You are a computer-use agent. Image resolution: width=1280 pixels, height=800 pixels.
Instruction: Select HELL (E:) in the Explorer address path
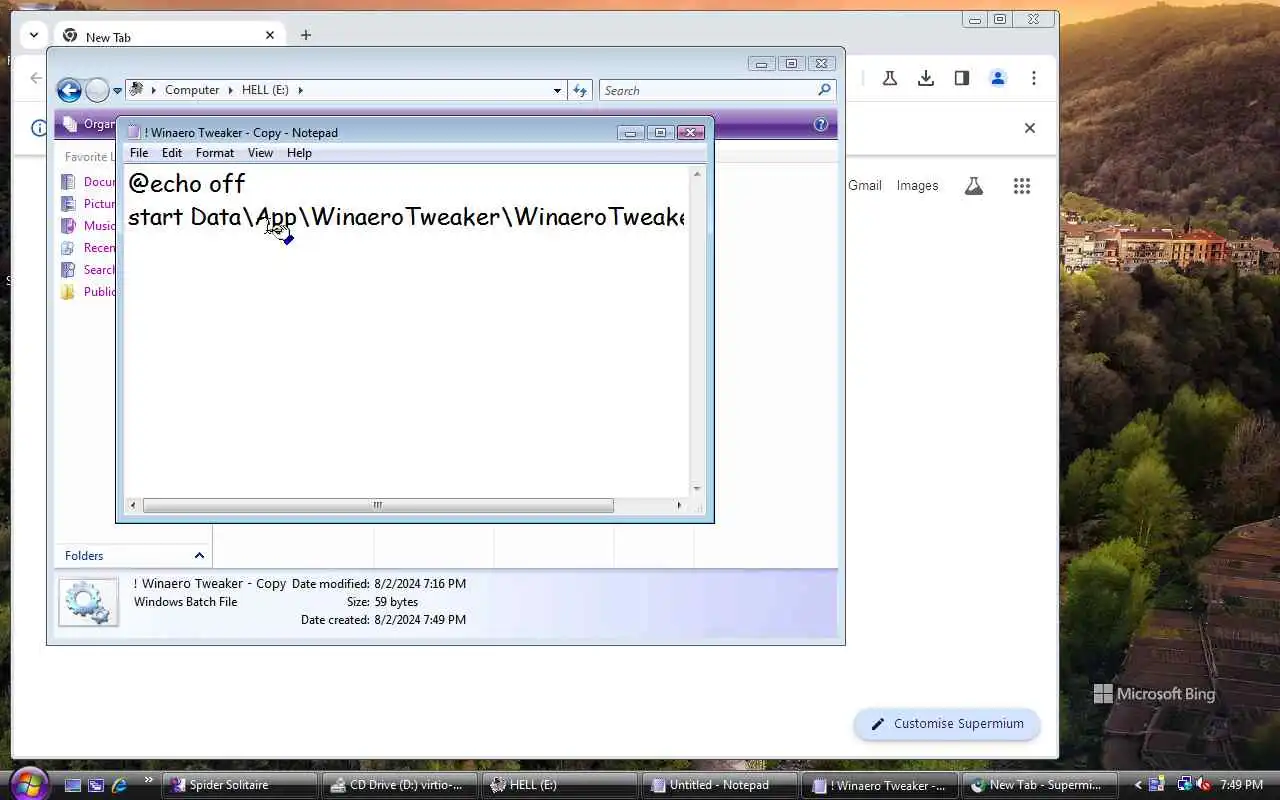pos(265,90)
